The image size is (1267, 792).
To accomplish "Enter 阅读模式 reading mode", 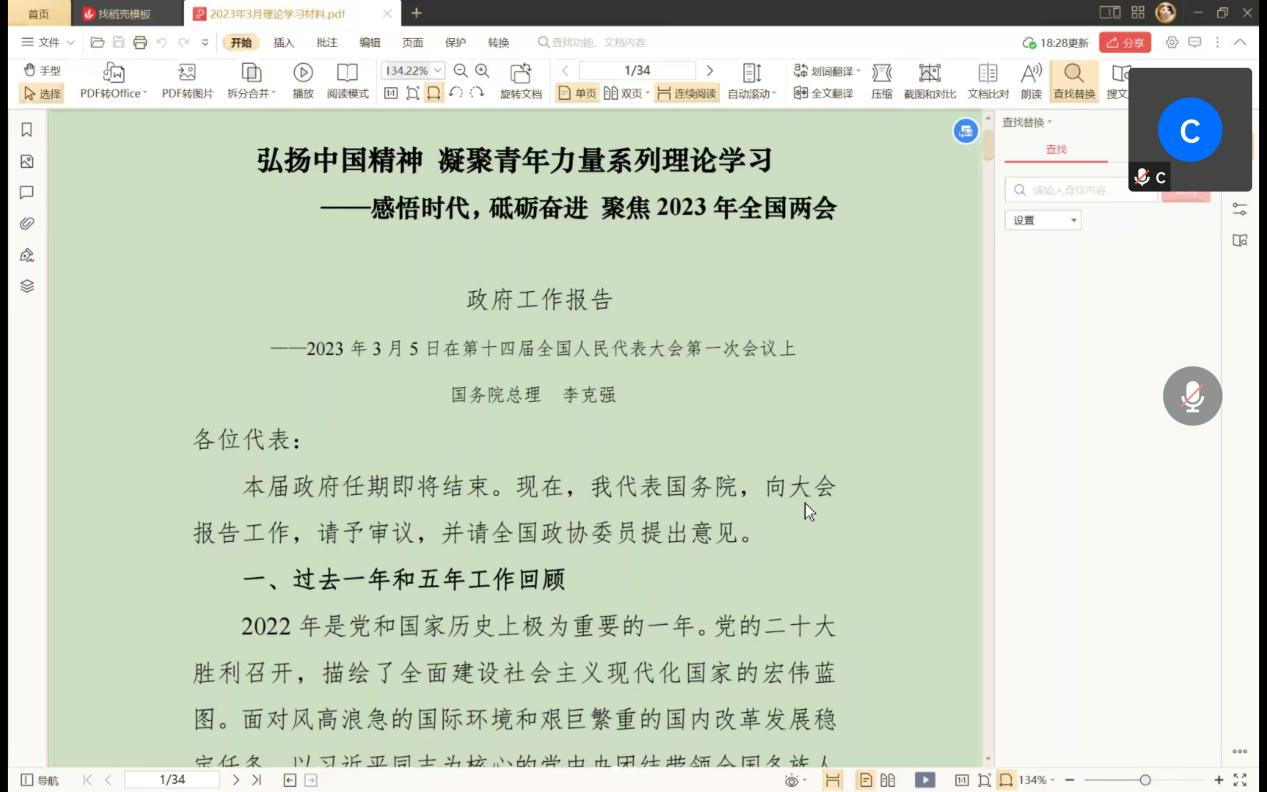I will [347, 73].
